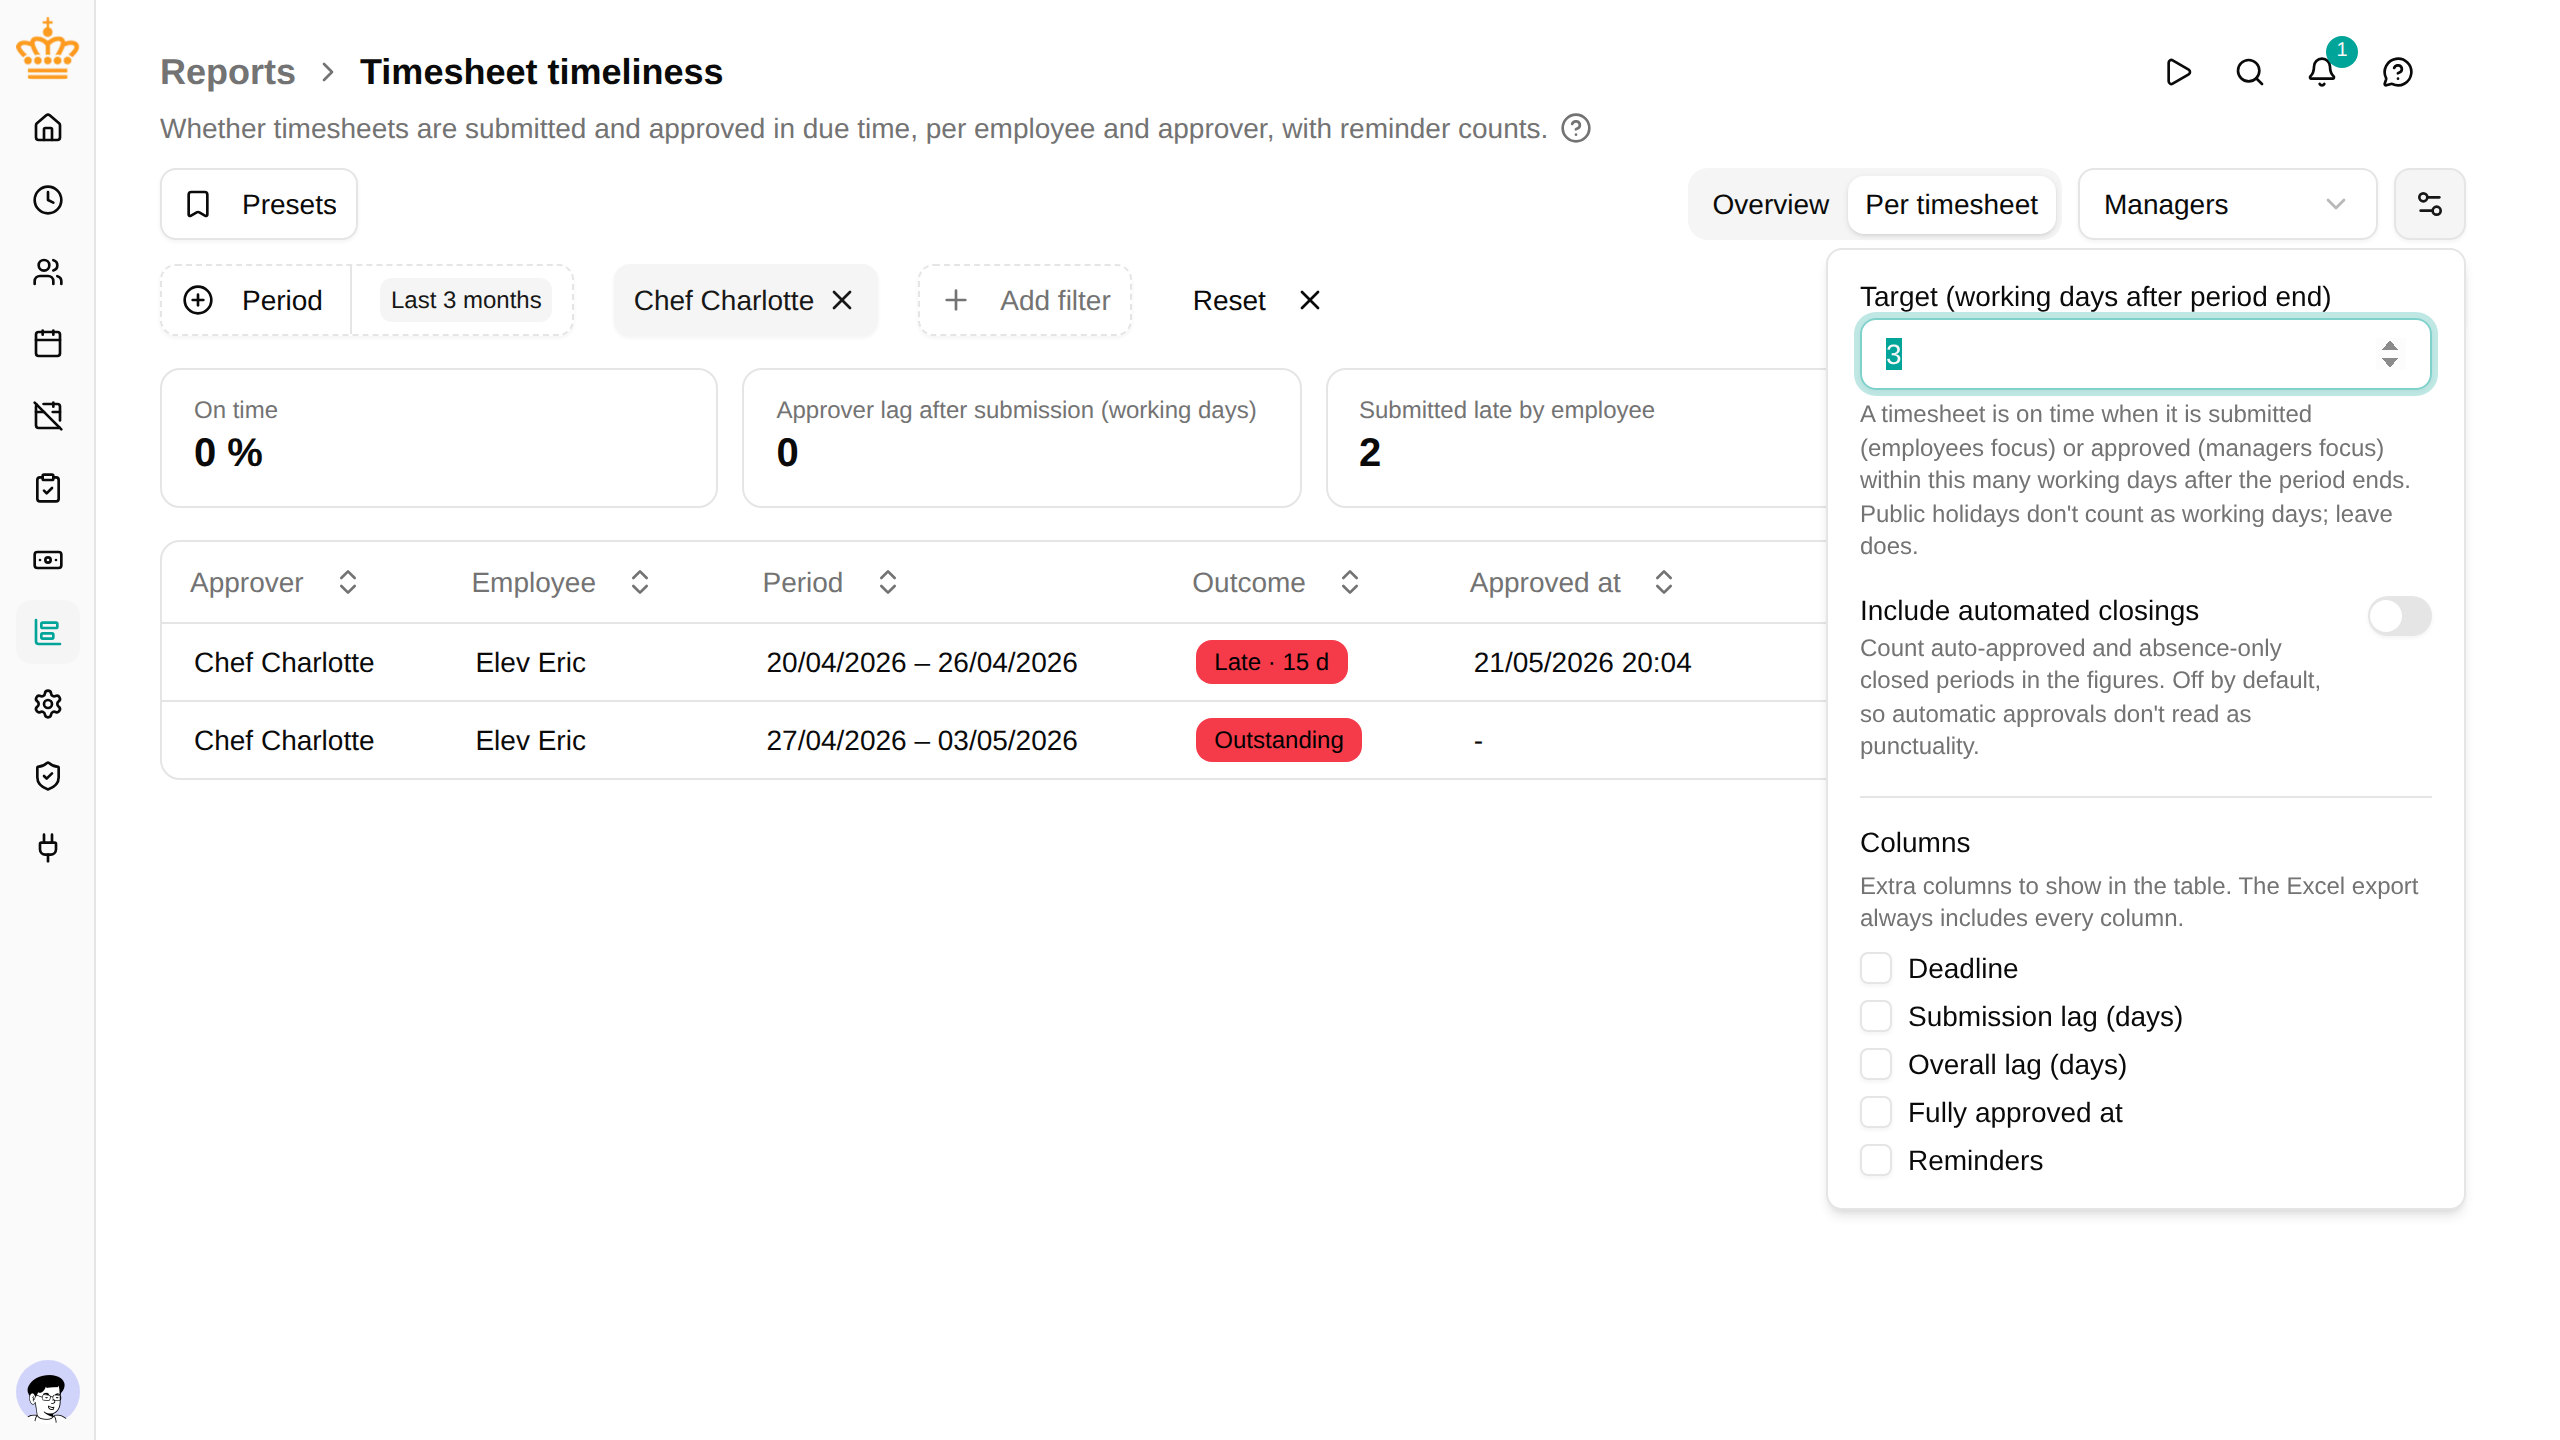This screenshot has height=1440, width=2560.
Task: Open the clipboard check sidebar icon
Action: (48, 488)
